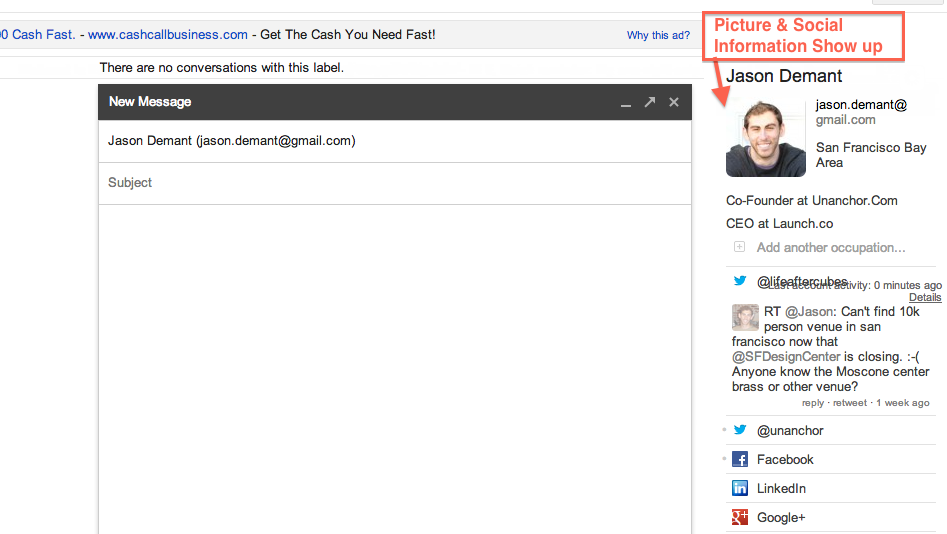Click the plus icon to add another occupation
The image size is (947, 534).
click(x=739, y=246)
